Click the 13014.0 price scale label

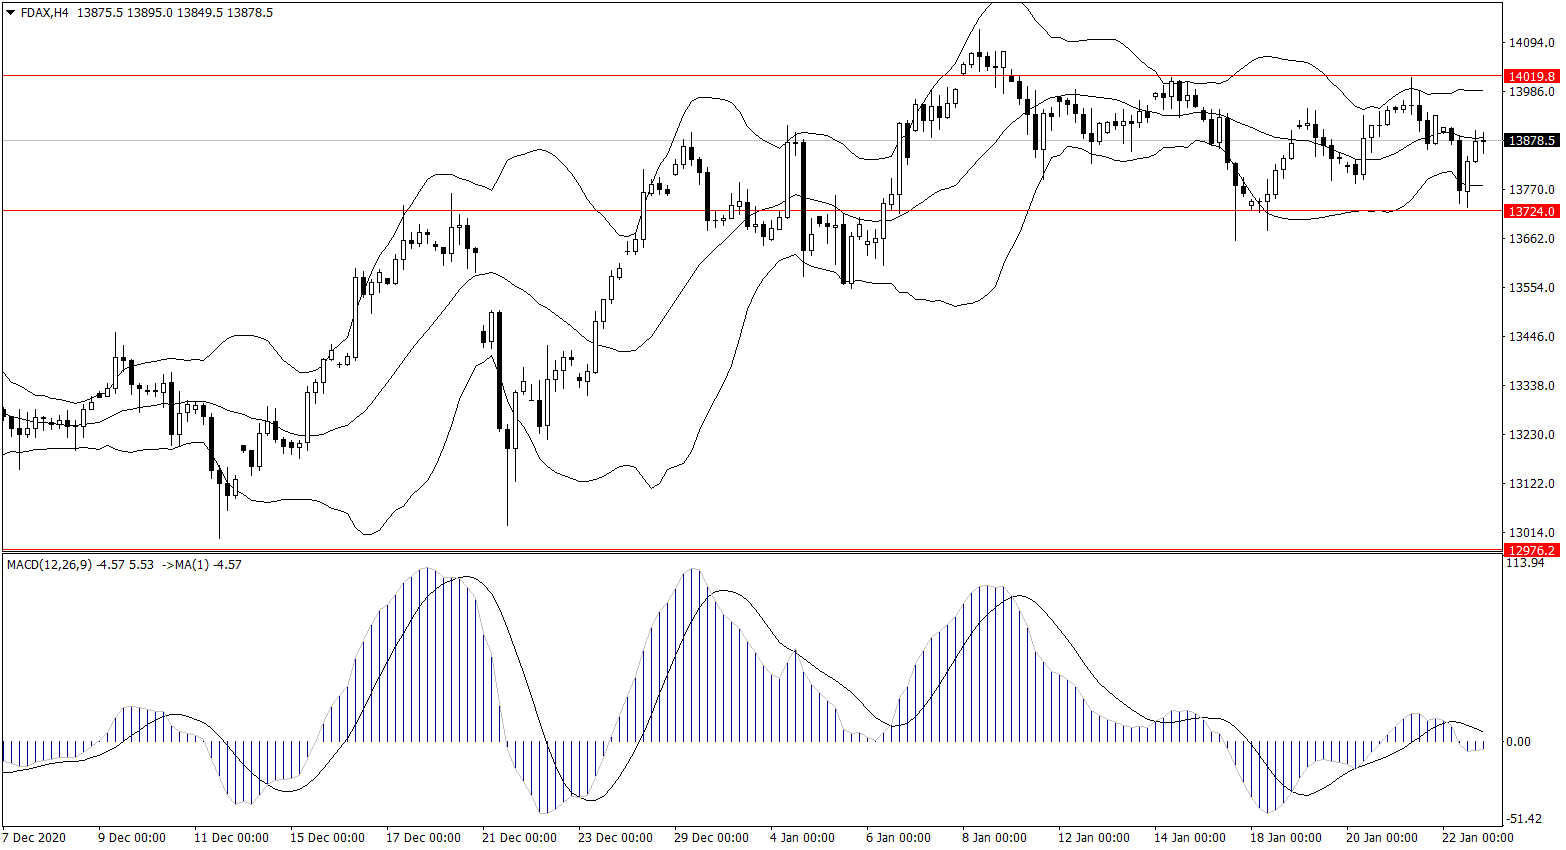tap(1531, 533)
